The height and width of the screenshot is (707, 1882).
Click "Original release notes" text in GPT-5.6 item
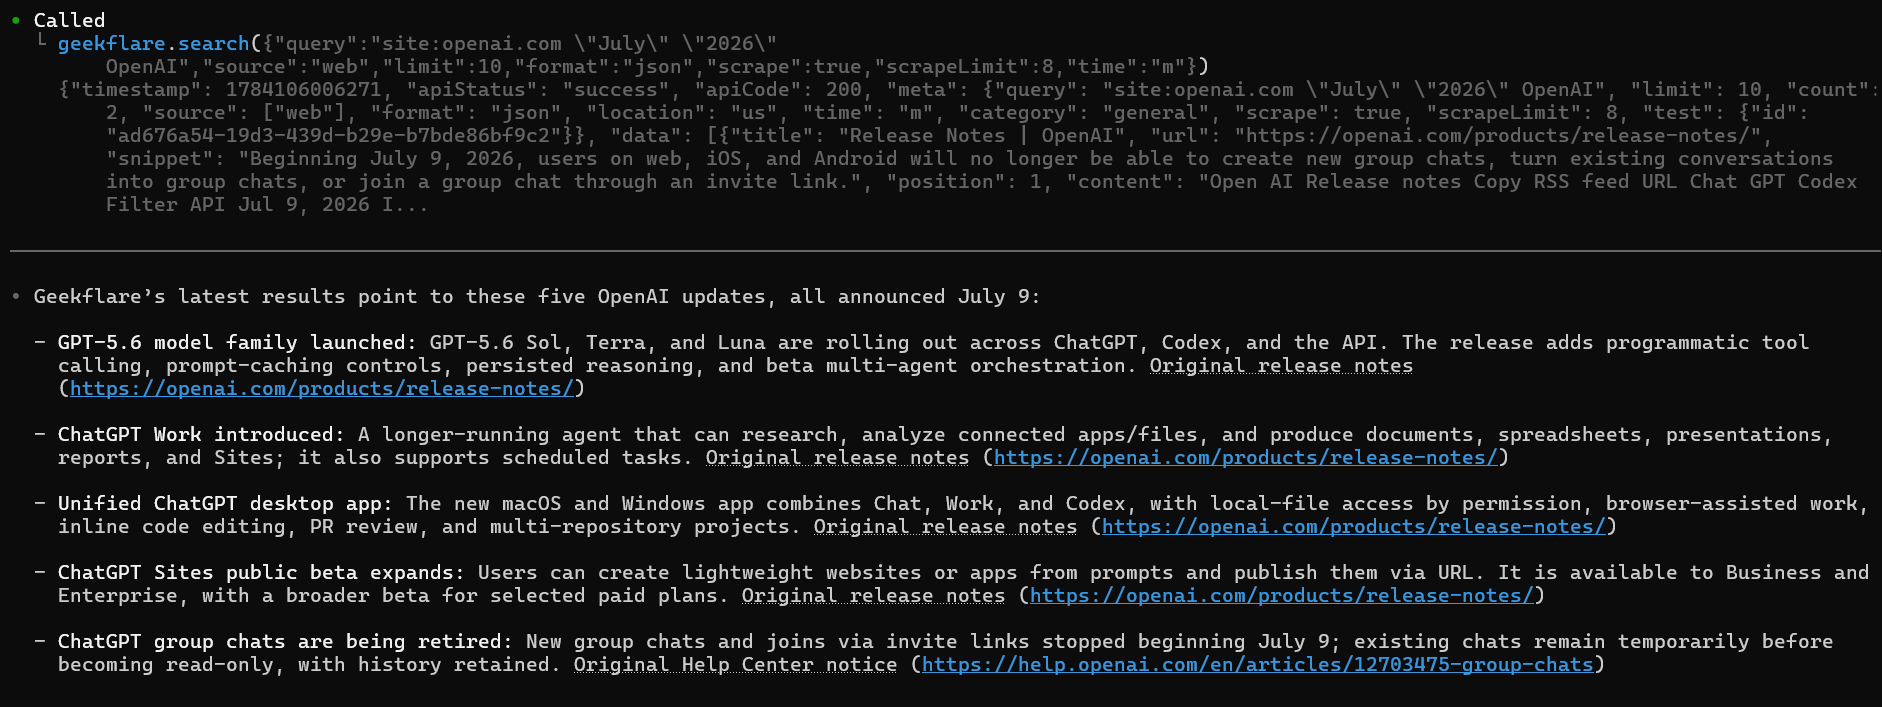(x=1281, y=366)
